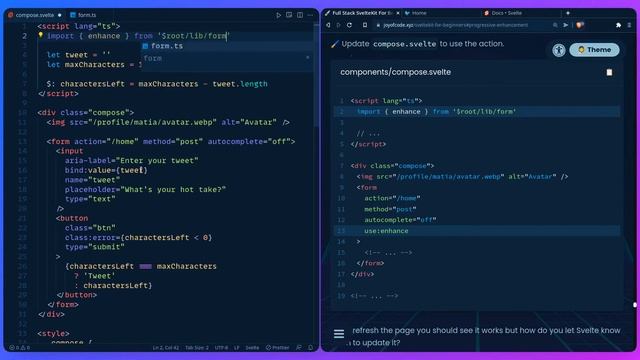
Task: Open the preview icon in editor title bar
Action: click(289, 15)
